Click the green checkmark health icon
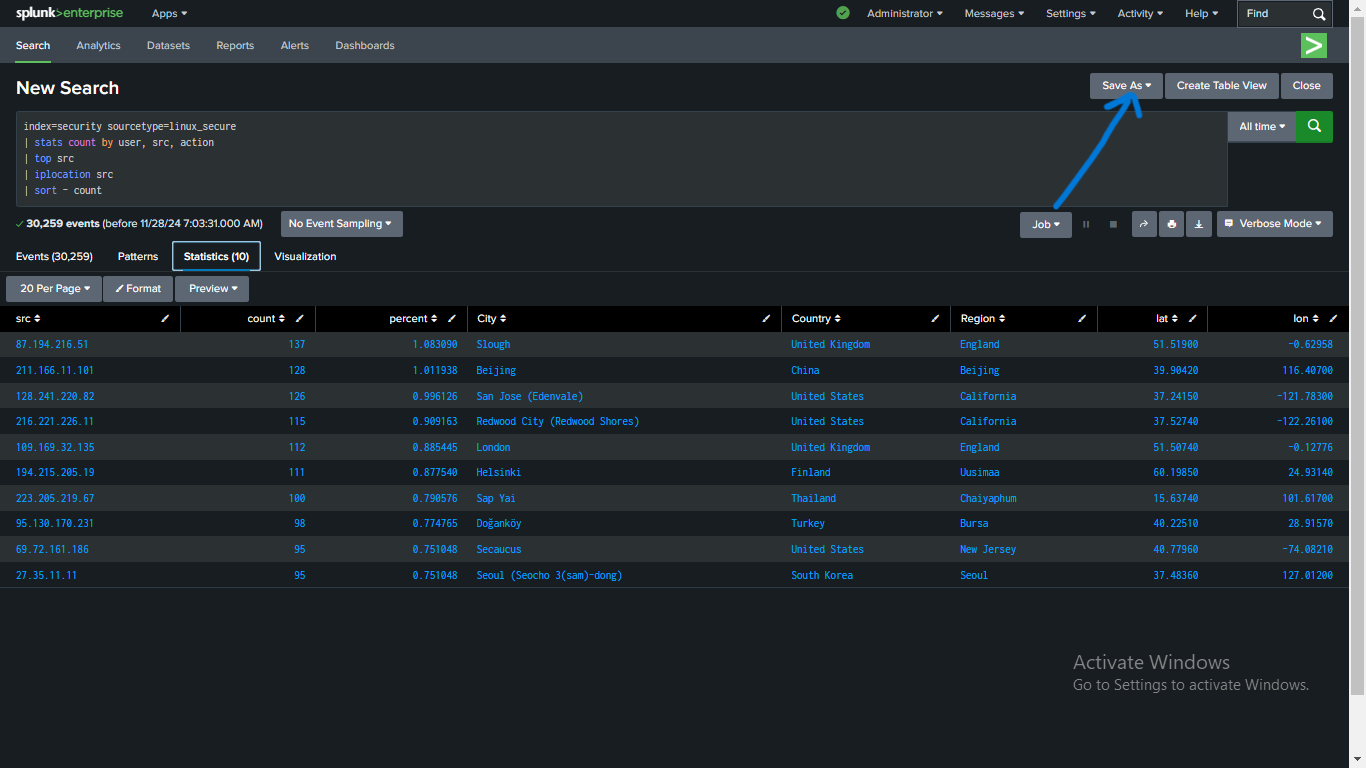Screen dimensions: 1366x768 [842, 13]
